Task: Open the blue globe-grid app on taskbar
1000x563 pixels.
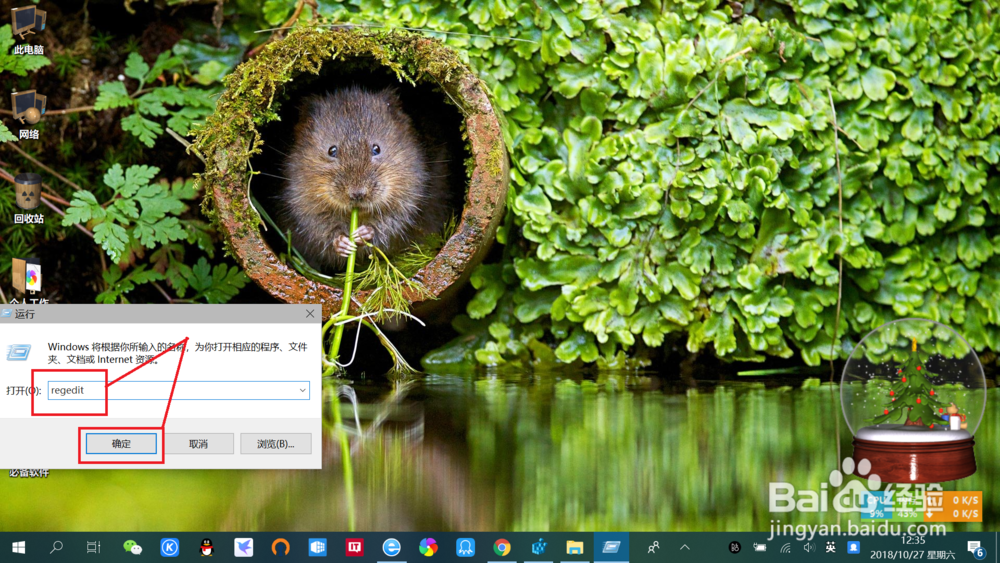Action: pos(318,547)
